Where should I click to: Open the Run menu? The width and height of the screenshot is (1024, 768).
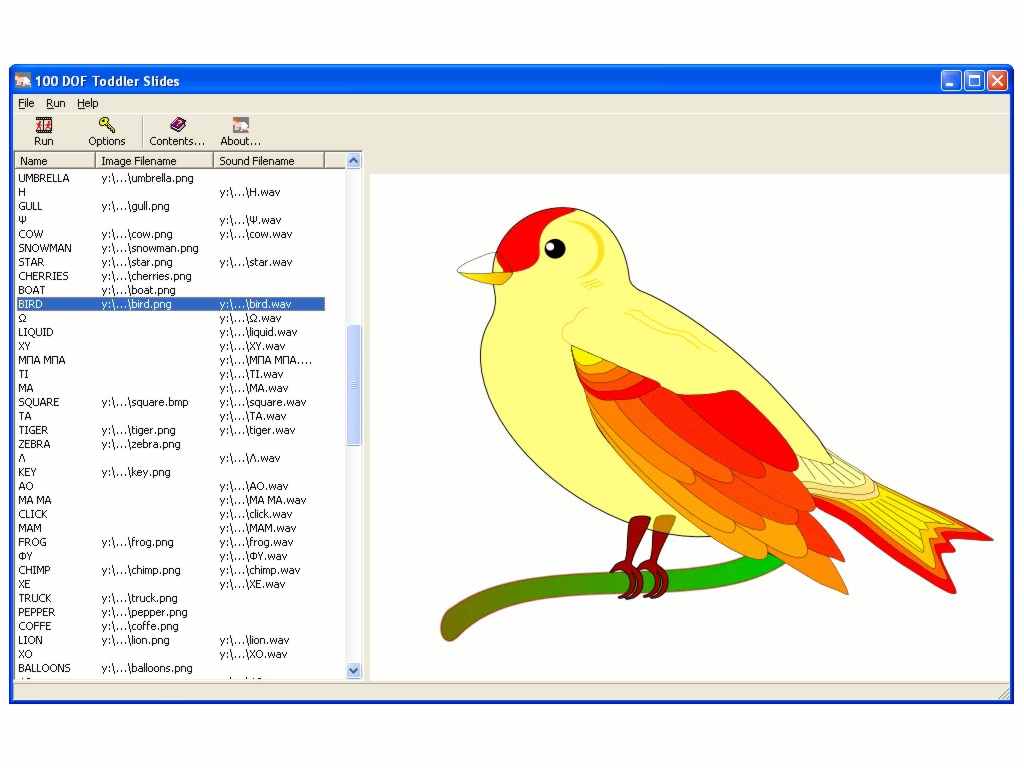coord(56,103)
